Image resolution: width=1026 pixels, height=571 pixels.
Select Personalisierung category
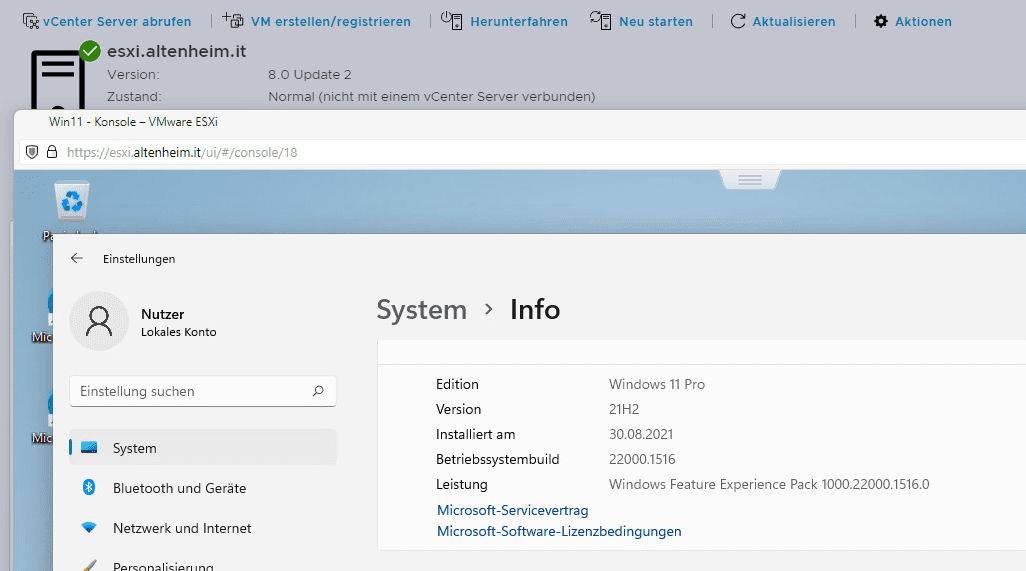click(x=203, y=564)
